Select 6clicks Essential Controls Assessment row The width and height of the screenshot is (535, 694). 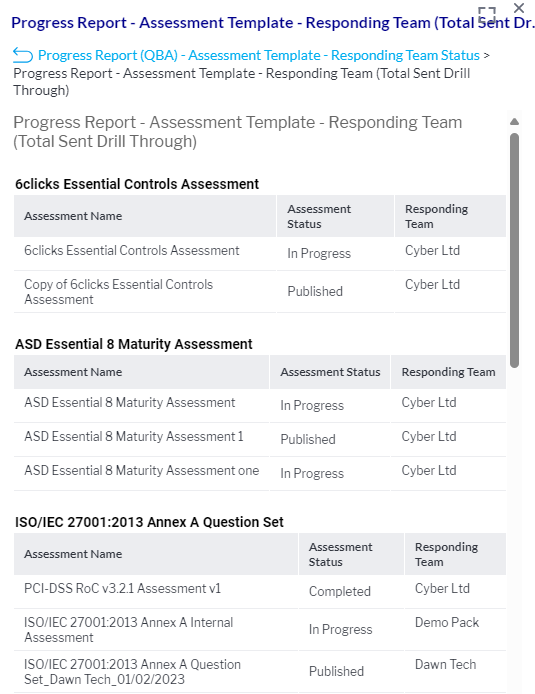click(x=260, y=253)
